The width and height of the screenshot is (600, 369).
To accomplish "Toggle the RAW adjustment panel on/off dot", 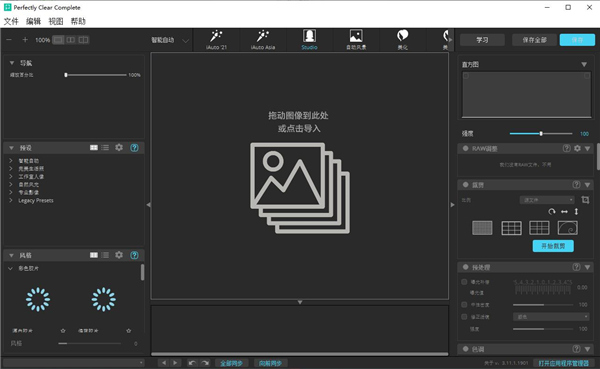I will pyautogui.click(x=465, y=148).
